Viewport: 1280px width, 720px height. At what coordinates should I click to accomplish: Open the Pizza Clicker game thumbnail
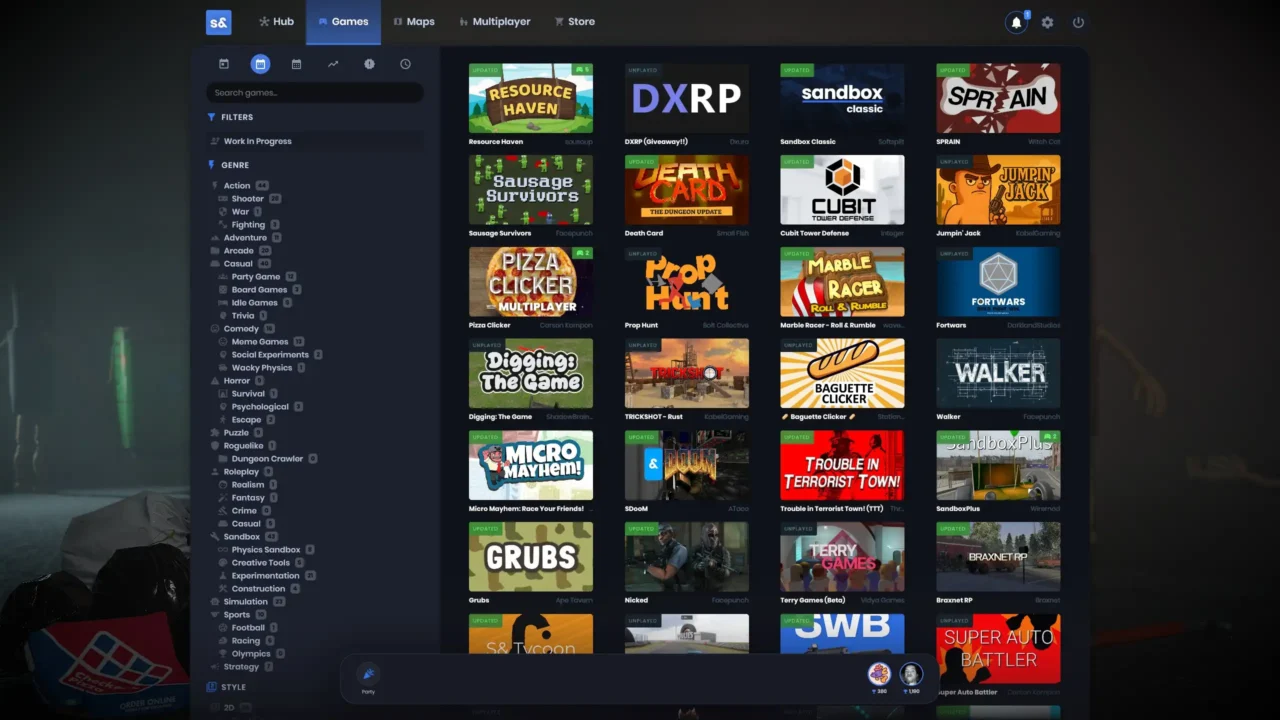[531, 281]
